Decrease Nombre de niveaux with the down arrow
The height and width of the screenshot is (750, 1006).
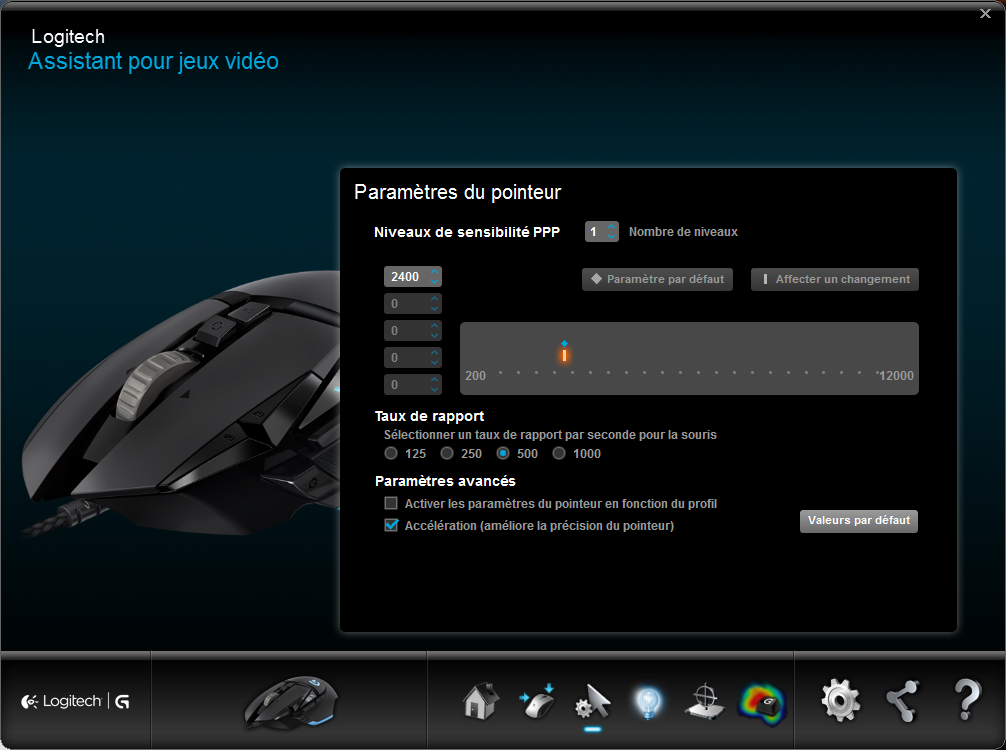(x=612, y=237)
